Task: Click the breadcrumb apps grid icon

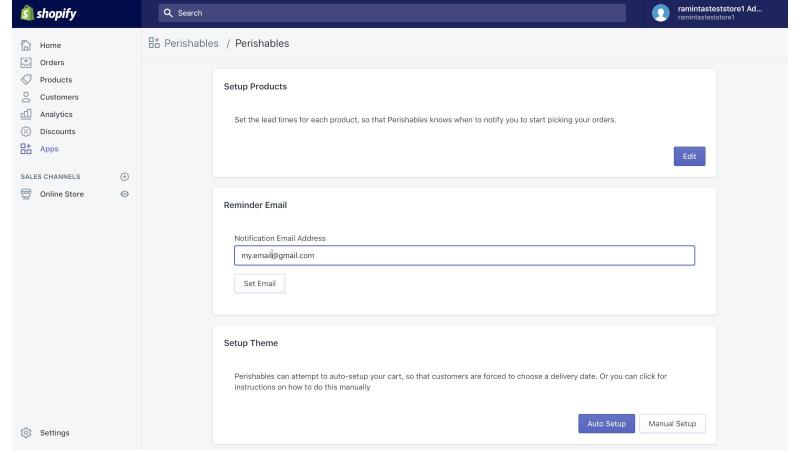Action: point(154,43)
